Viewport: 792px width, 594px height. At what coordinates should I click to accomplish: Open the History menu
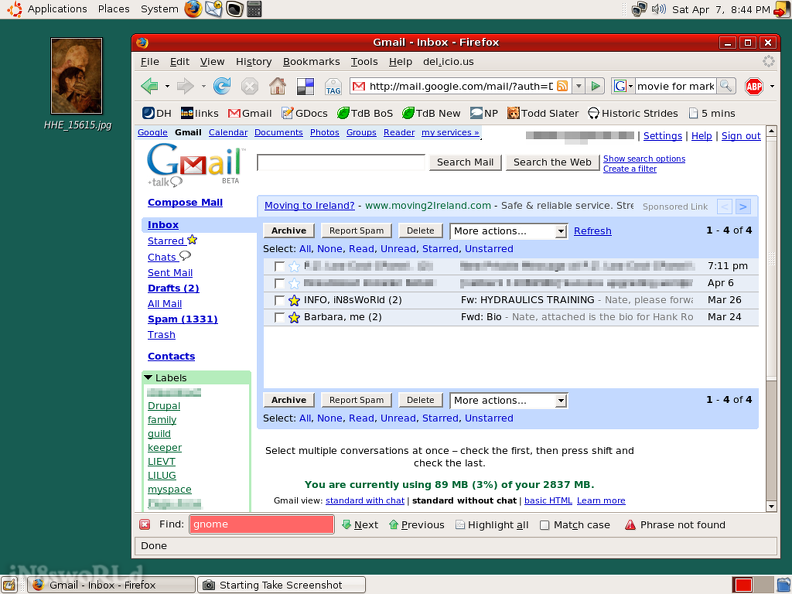tap(254, 62)
